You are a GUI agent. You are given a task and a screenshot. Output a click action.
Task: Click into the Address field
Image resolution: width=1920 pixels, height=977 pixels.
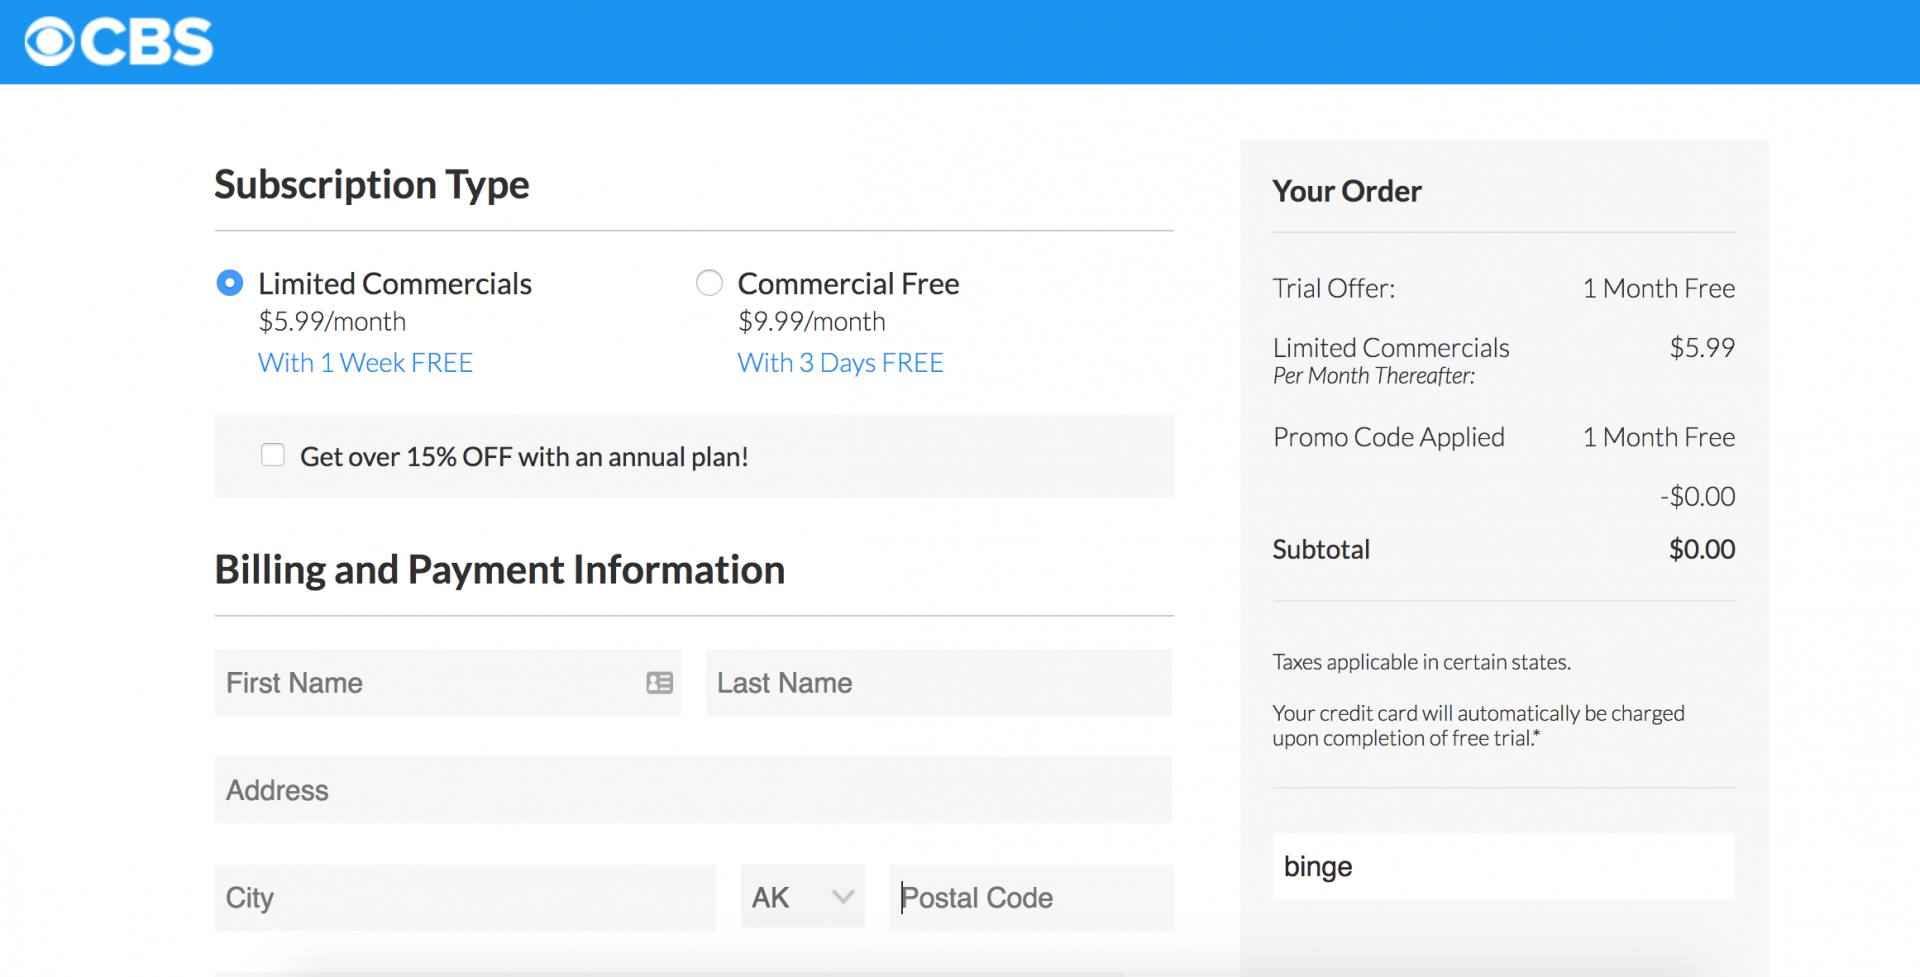tap(693, 790)
